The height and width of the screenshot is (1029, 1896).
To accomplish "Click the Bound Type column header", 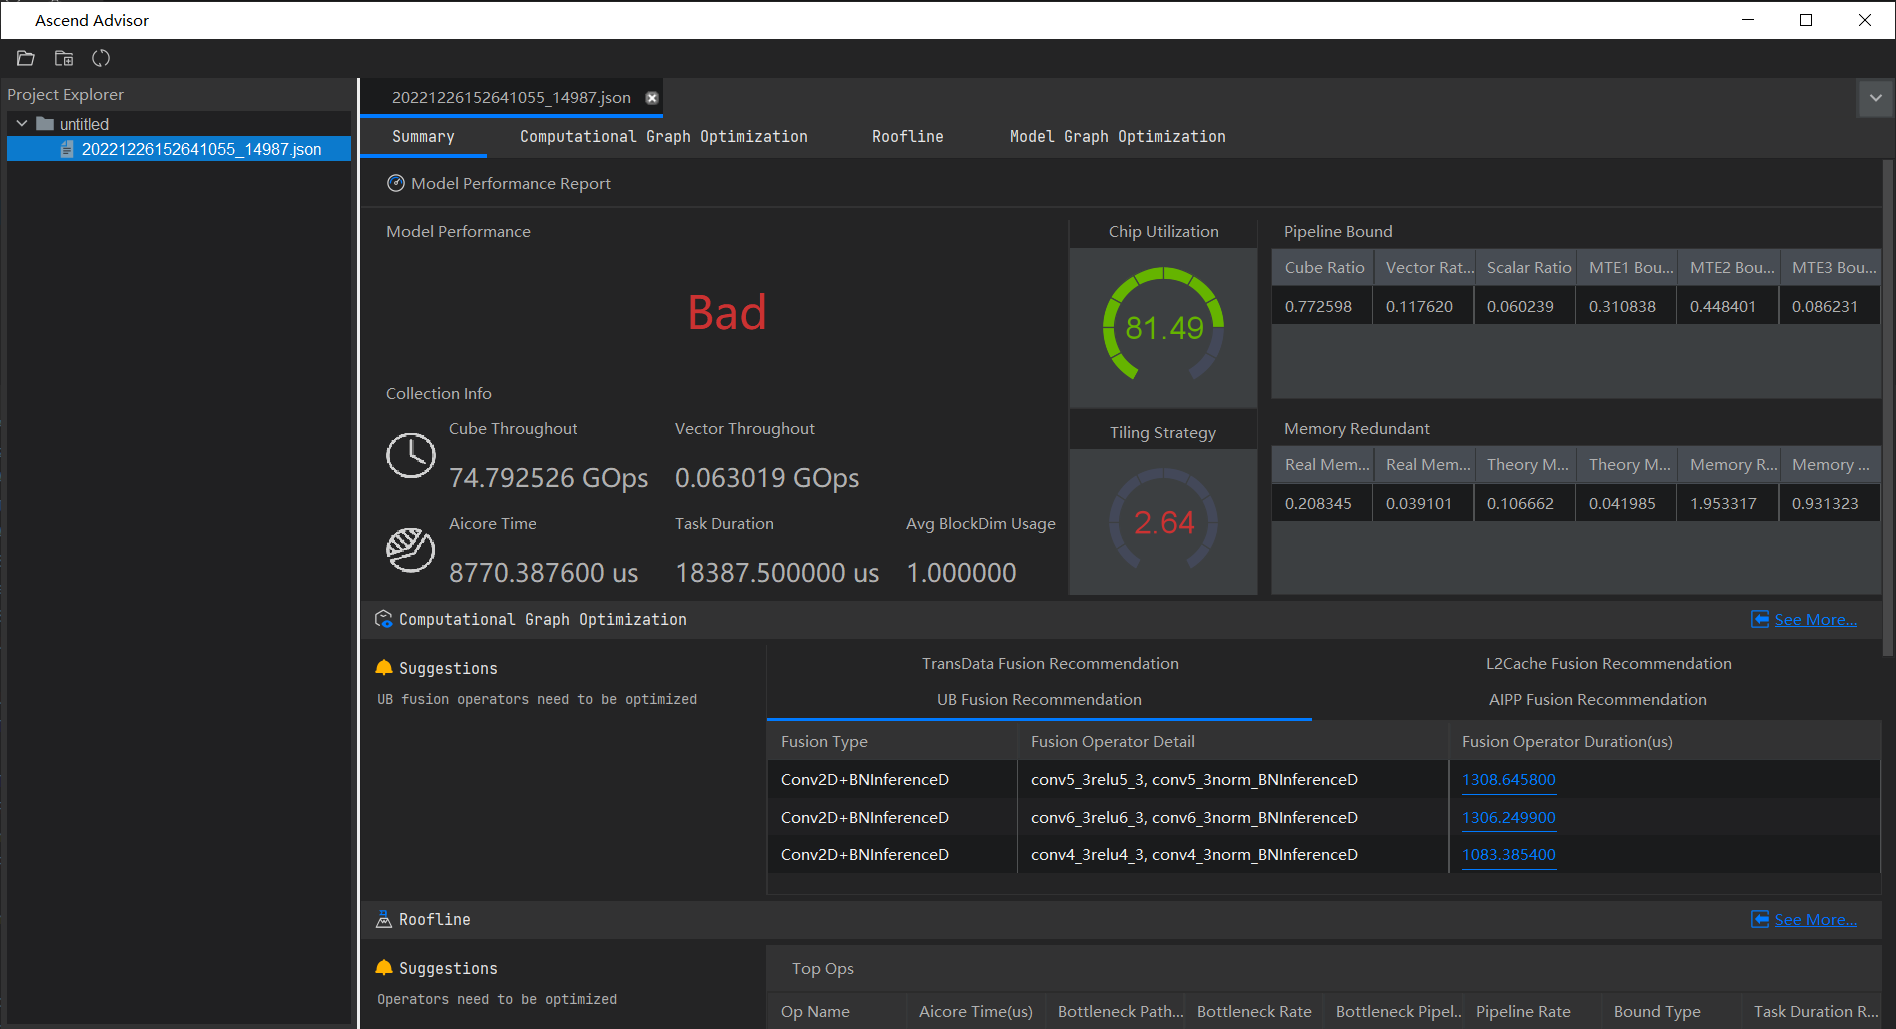I will click(x=1670, y=1012).
